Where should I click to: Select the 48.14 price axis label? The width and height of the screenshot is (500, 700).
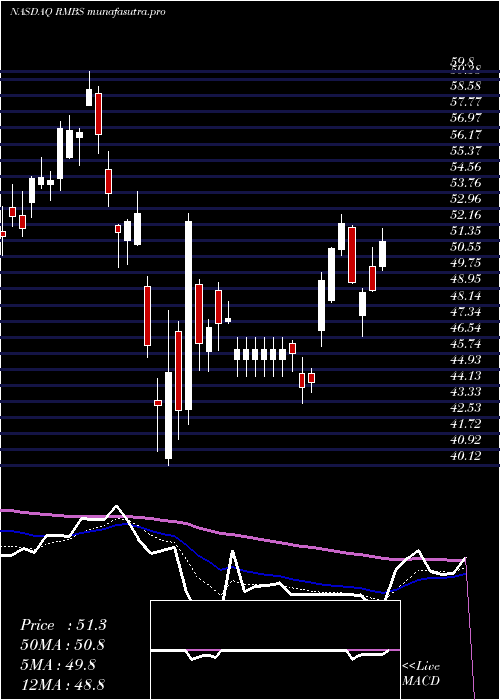(x=464, y=296)
